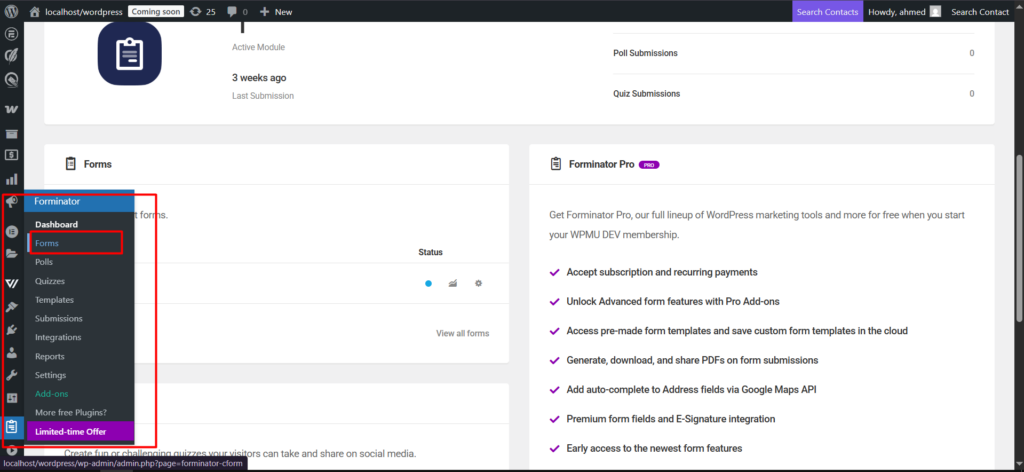Viewport: 1024px width, 472px height.
Task: Open the Tools wrench icon in sidebar
Action: tap(11, 375)
